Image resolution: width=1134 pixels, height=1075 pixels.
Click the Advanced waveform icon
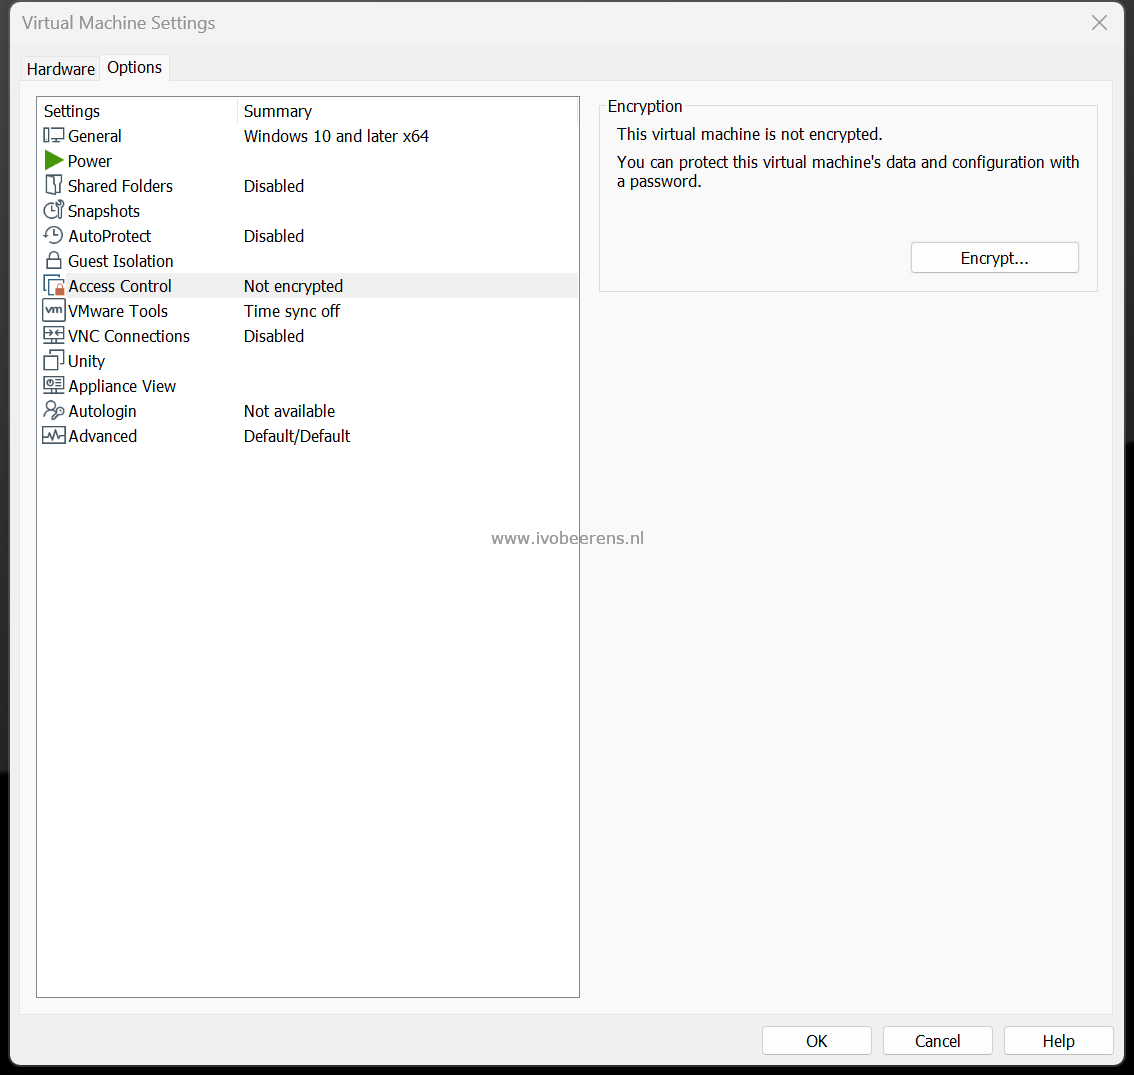click(54, 435)
